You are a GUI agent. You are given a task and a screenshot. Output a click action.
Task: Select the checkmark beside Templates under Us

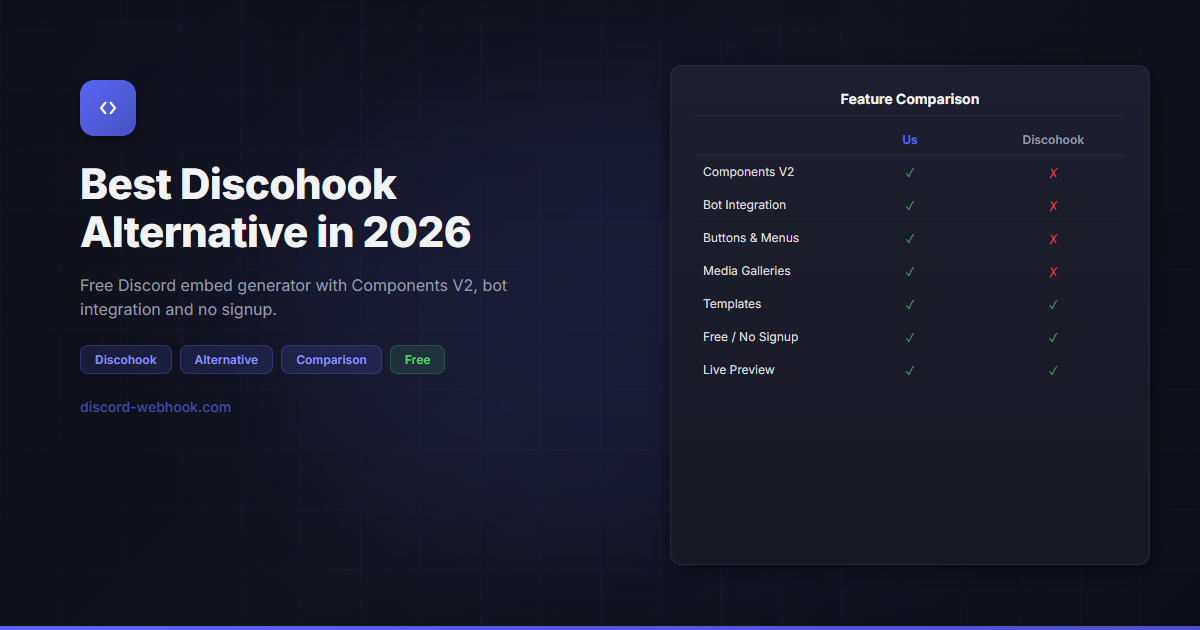(909, 304)
